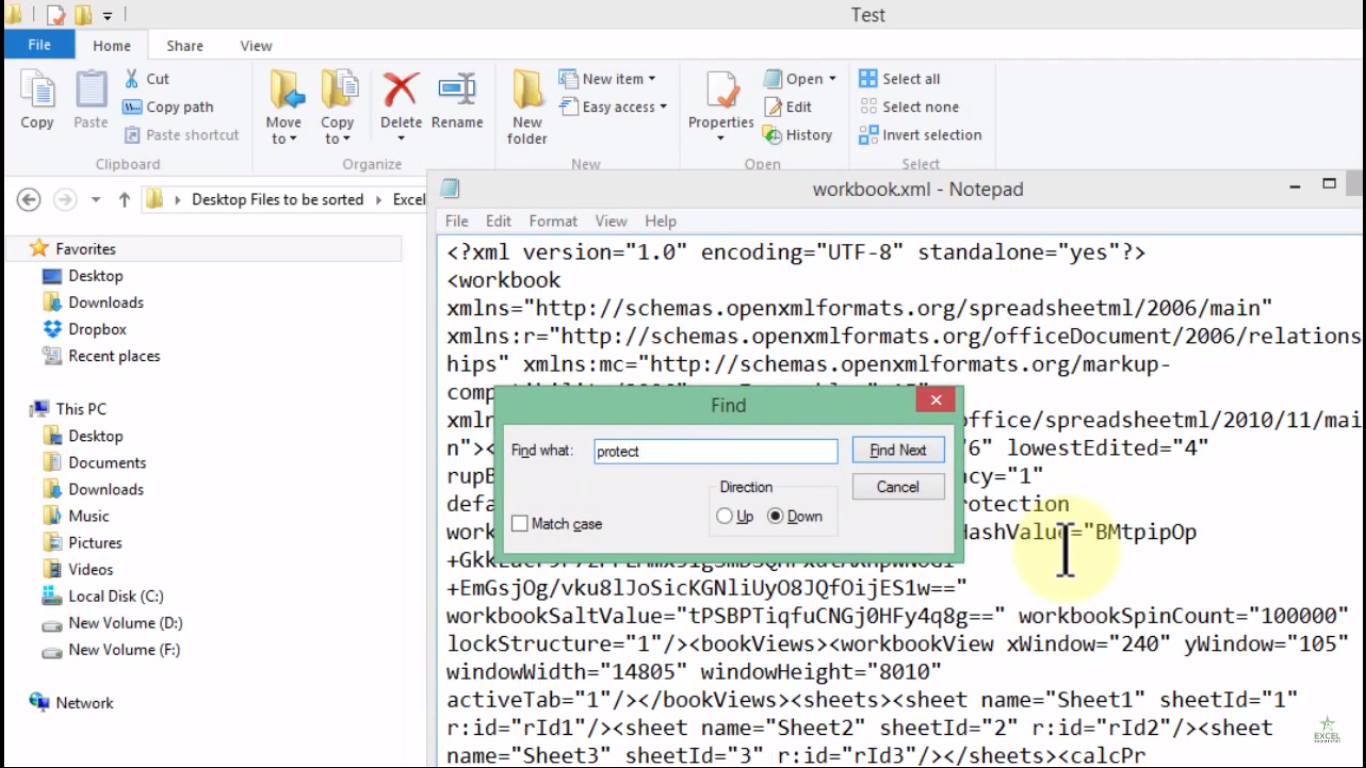The image size is (1366, 768).
Task: Open recent locations dropdown beside forward arrow
Action: tap(96, 199)
